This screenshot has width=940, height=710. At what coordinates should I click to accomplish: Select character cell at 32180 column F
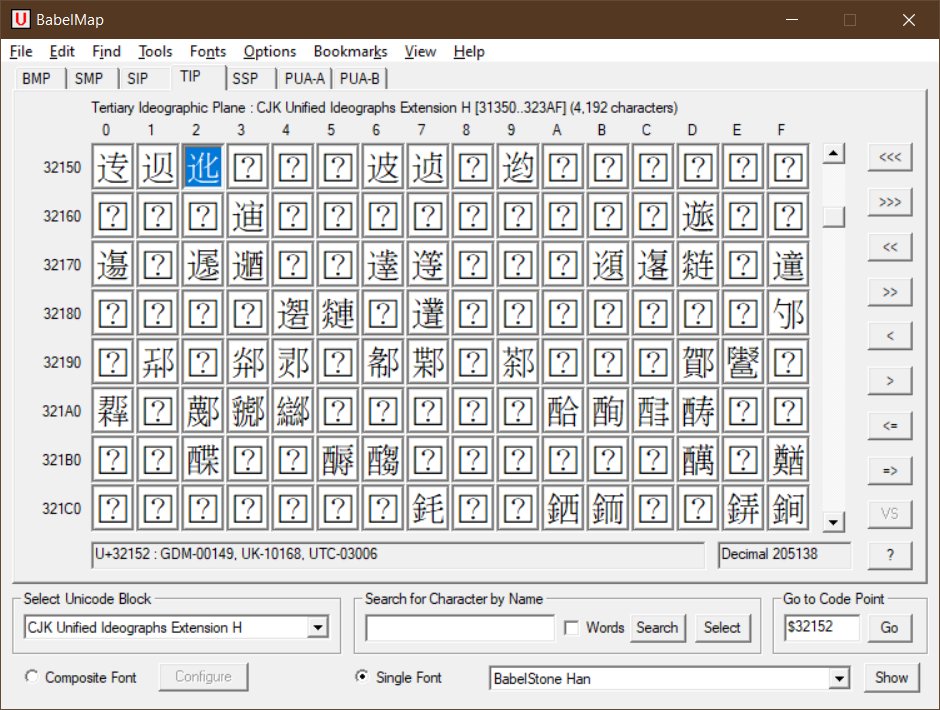[788, 314]
